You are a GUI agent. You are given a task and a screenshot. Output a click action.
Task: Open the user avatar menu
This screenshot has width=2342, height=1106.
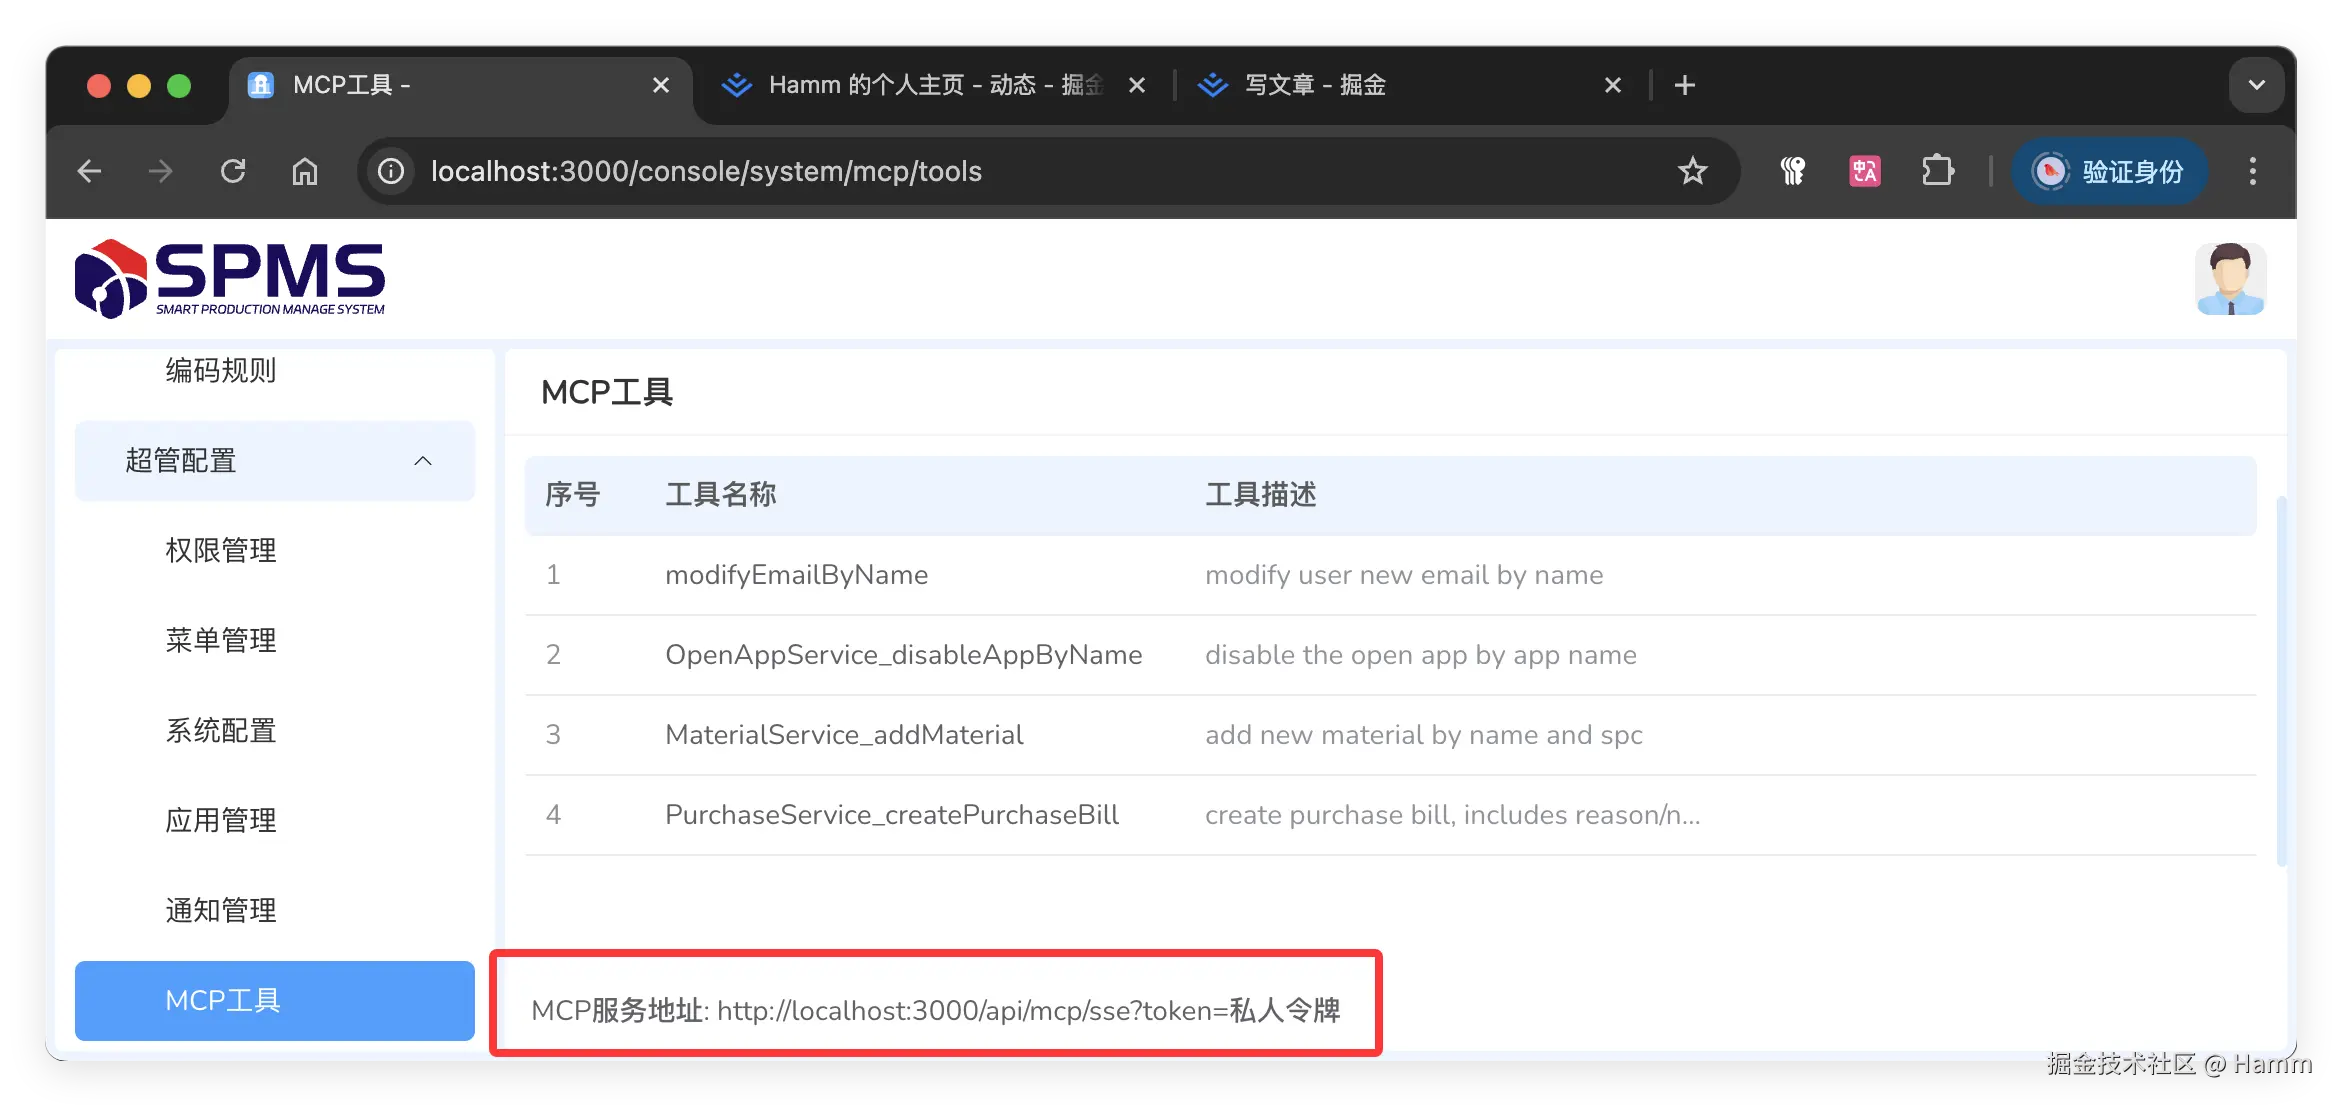(2230, 278)
